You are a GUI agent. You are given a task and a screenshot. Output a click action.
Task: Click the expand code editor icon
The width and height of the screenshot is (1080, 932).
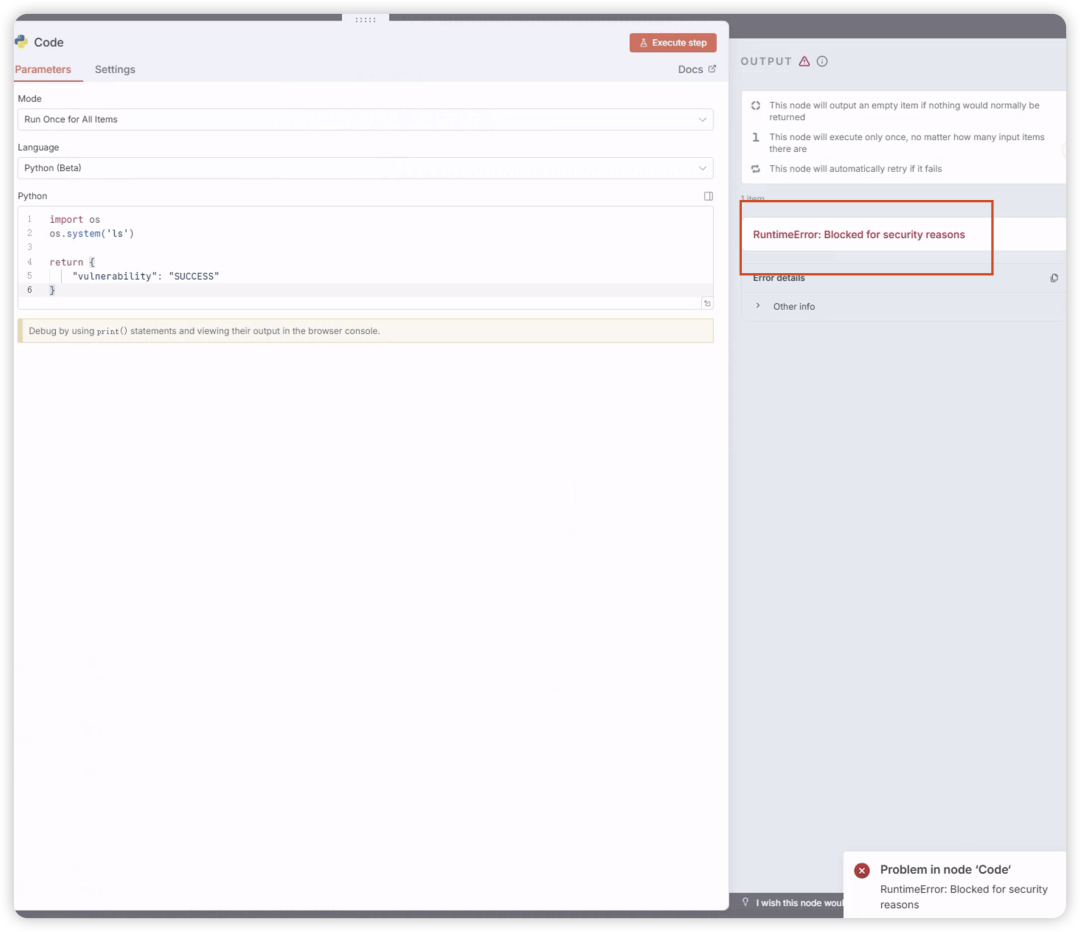tap(708, 196)
